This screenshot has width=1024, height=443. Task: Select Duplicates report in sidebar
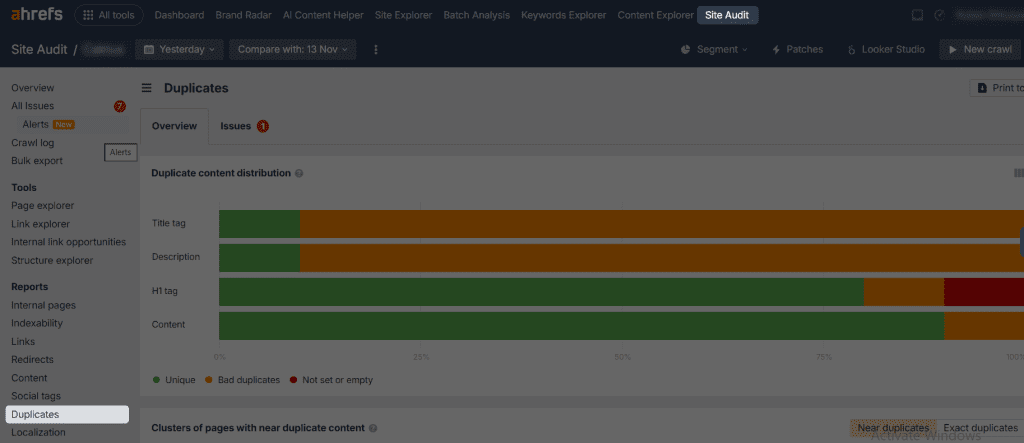[67, 414]
